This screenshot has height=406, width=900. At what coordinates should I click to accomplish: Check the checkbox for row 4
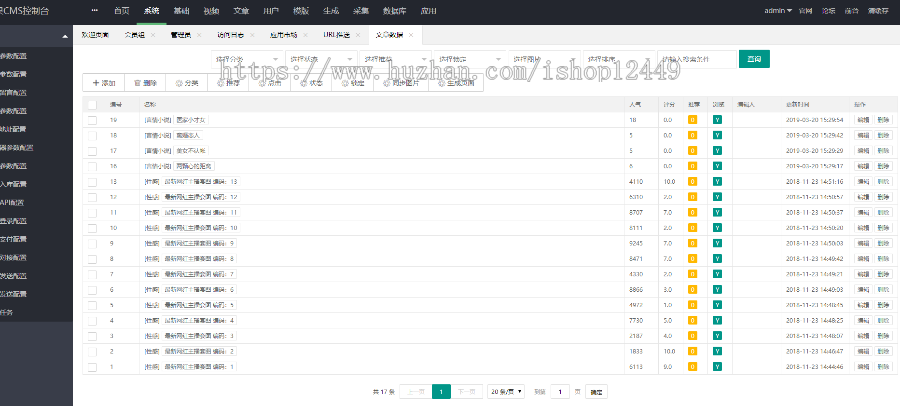pyautogui.click(x=92, y=320)
